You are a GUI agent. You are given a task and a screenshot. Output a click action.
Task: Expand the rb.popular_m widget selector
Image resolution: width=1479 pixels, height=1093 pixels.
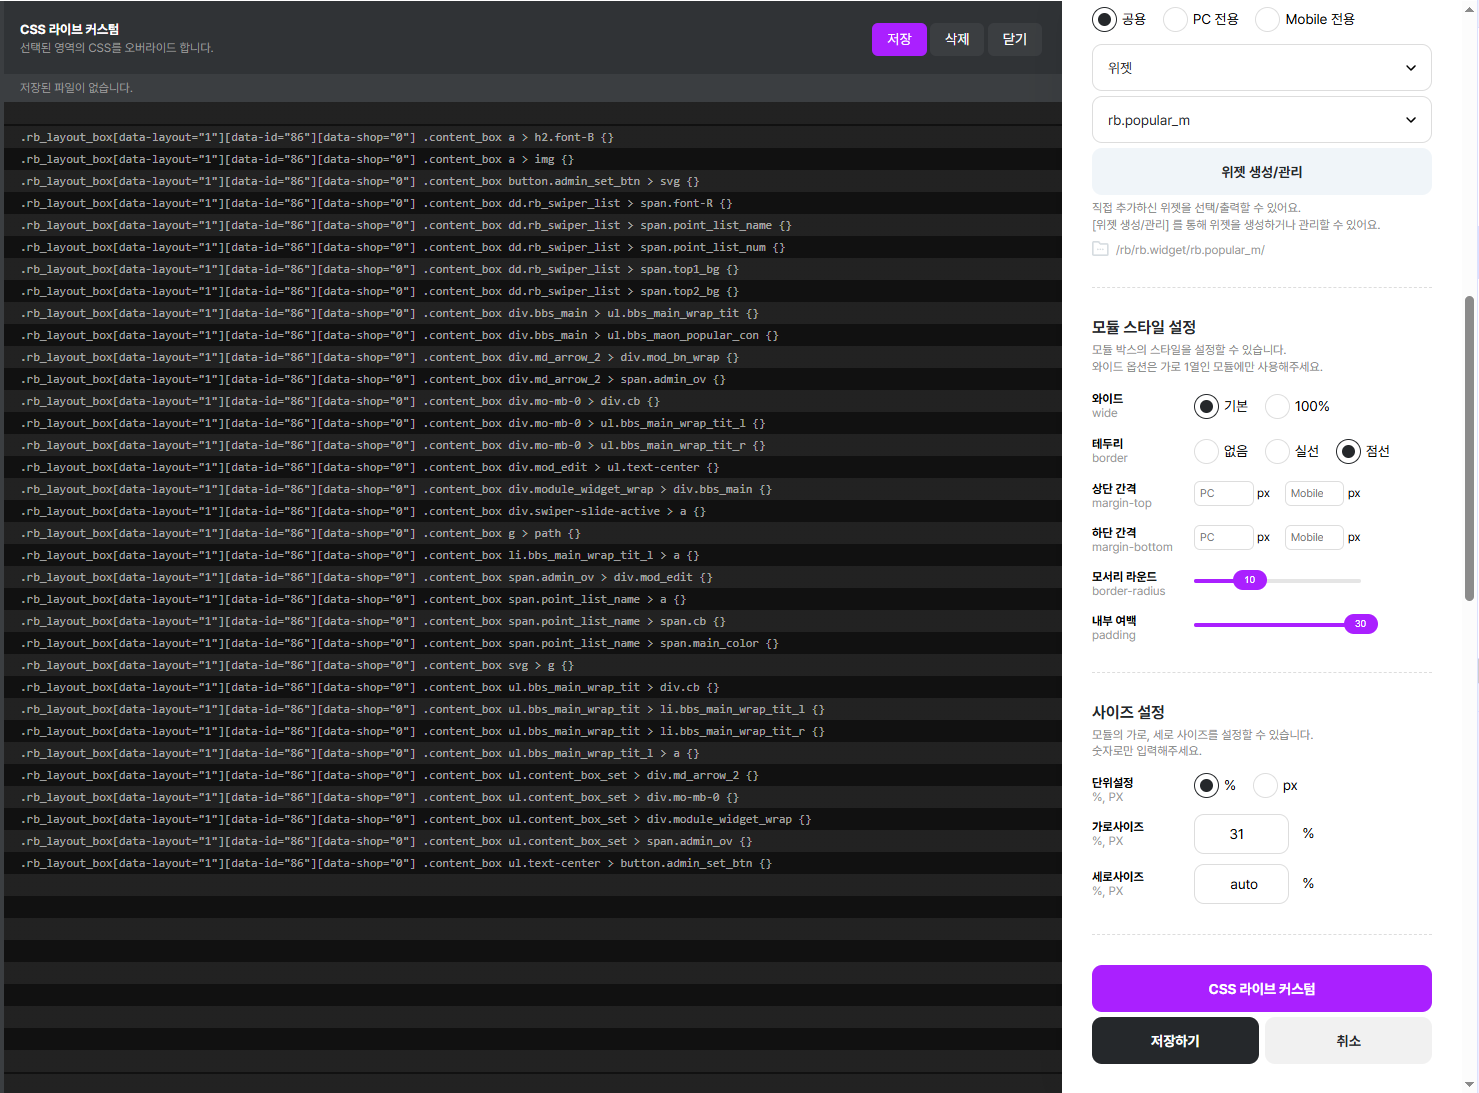[1262, 120]
